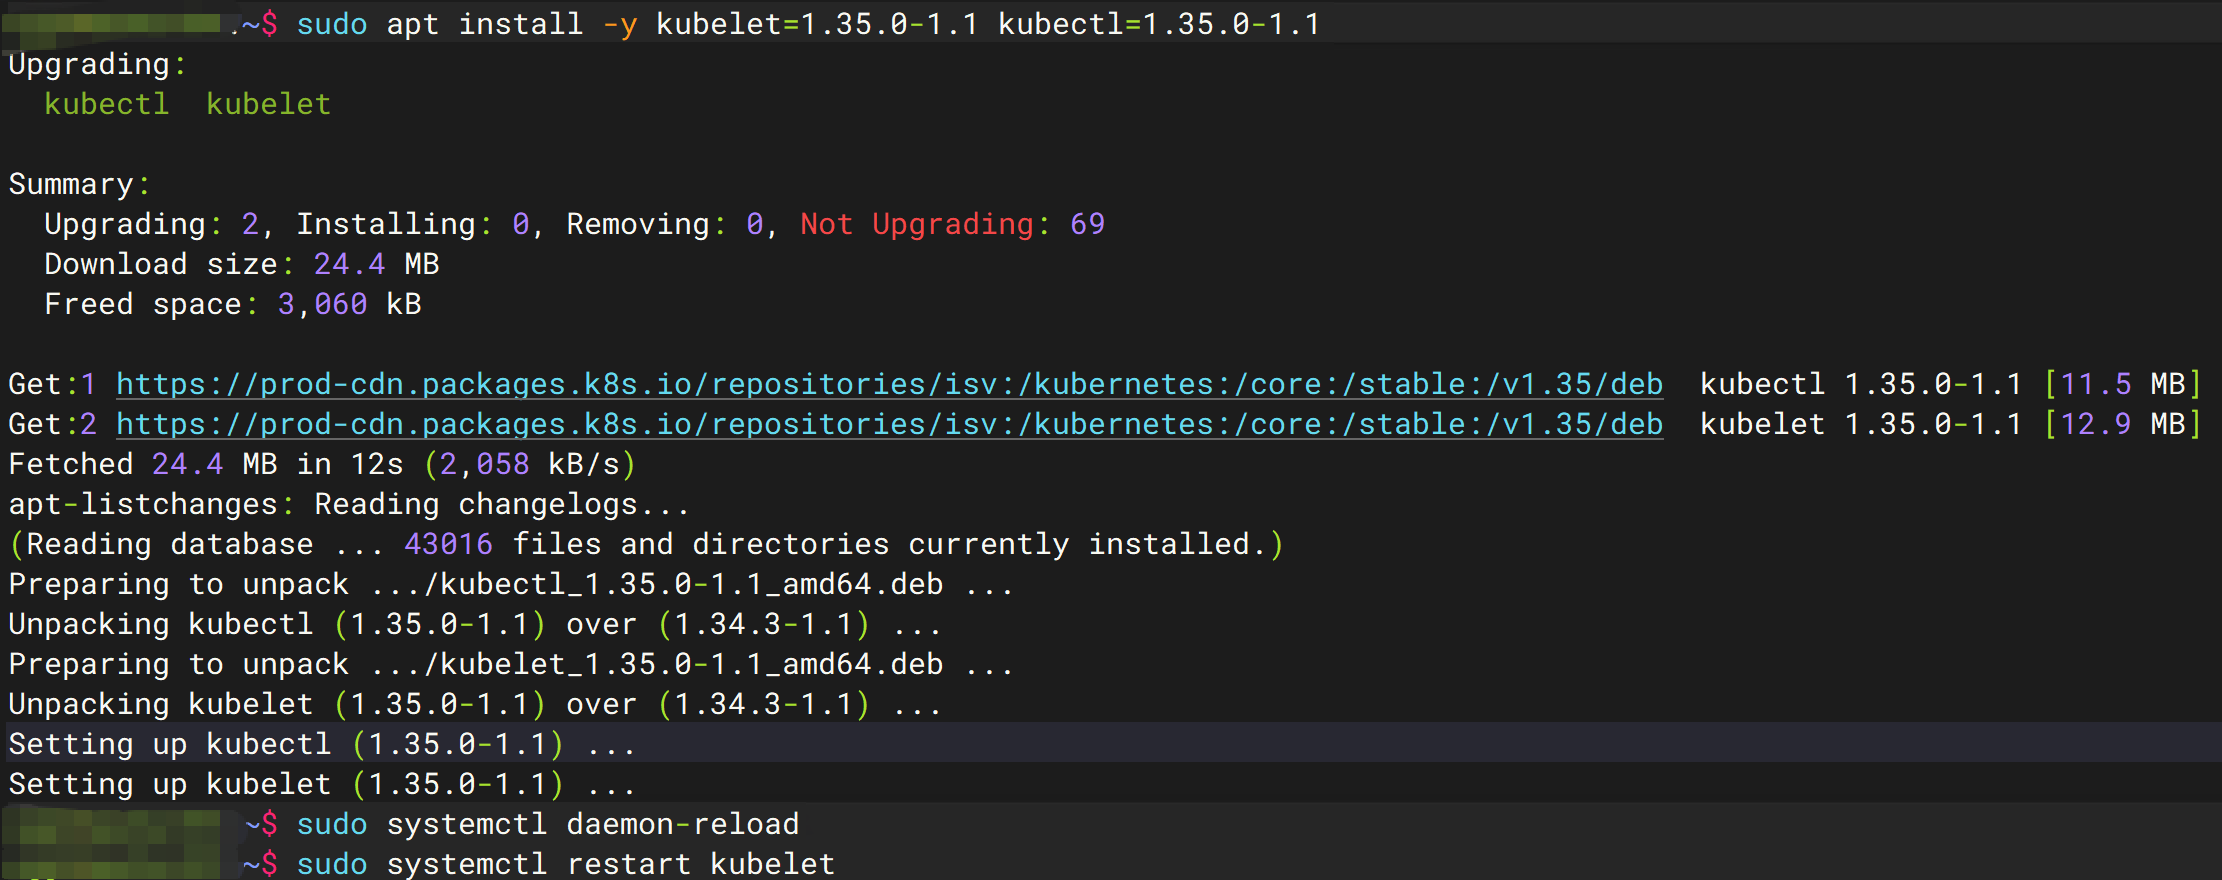Click the Unpacking kubectl over 1.34.3 line

(x=475, y=624)
